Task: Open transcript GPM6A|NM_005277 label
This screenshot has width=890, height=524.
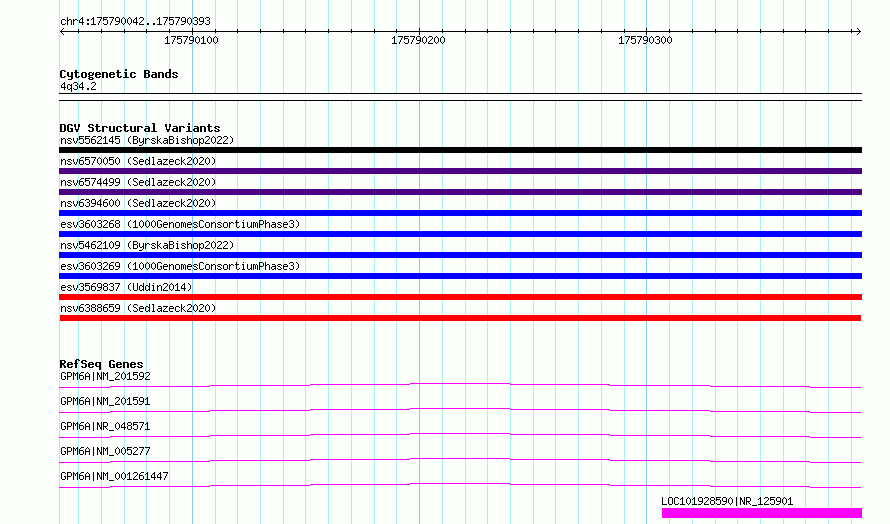Action: pyautogui.click(x=105, y=451)
